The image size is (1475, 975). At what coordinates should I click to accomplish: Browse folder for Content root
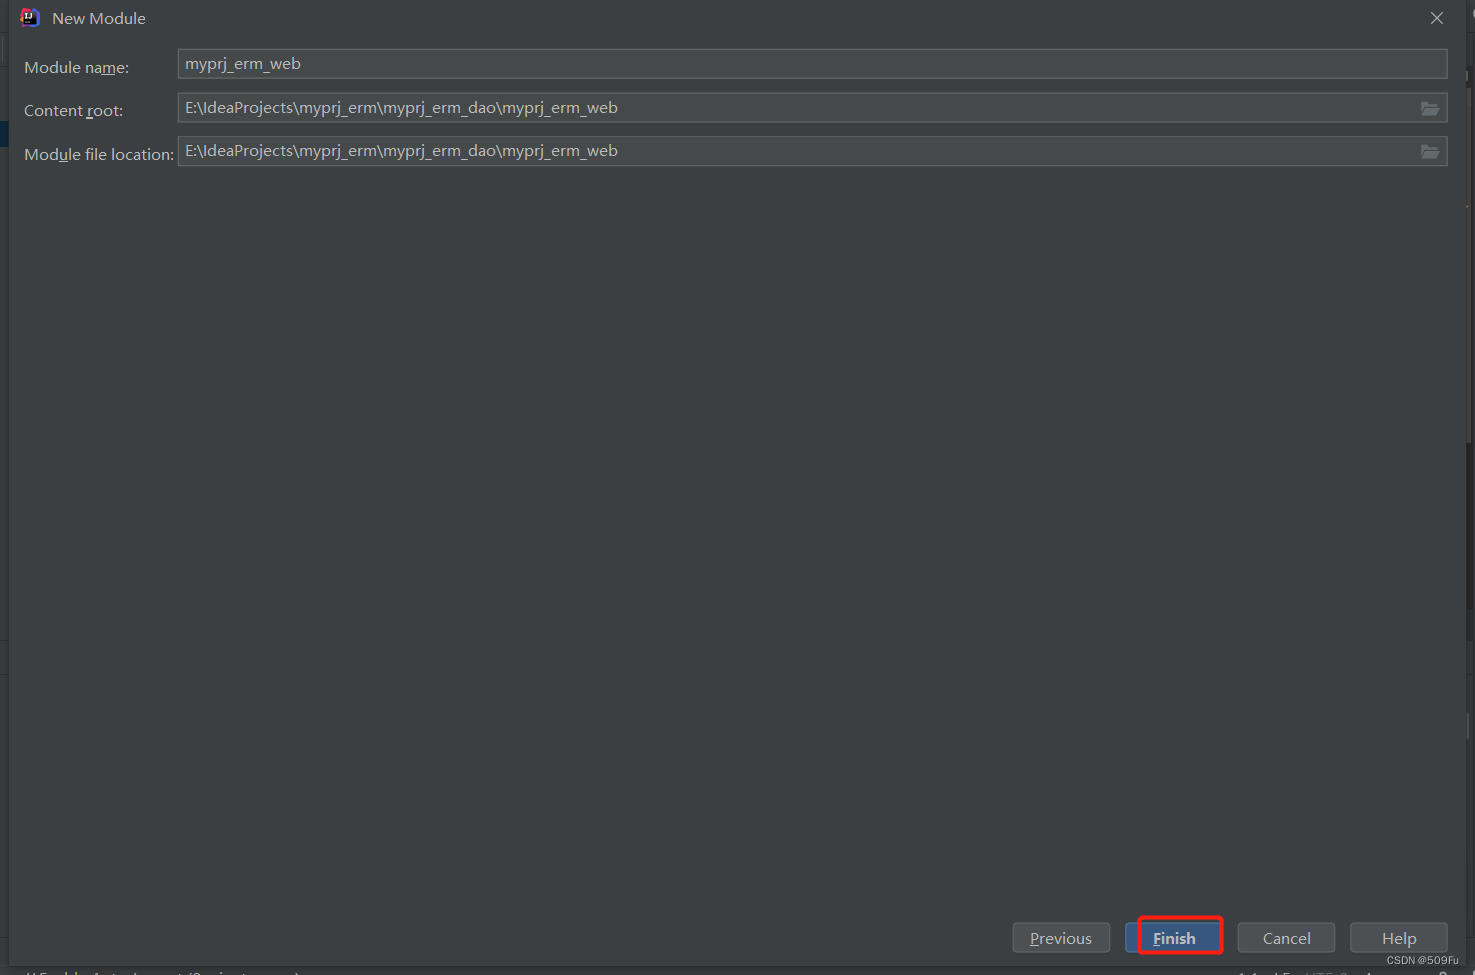point(1430,108)
